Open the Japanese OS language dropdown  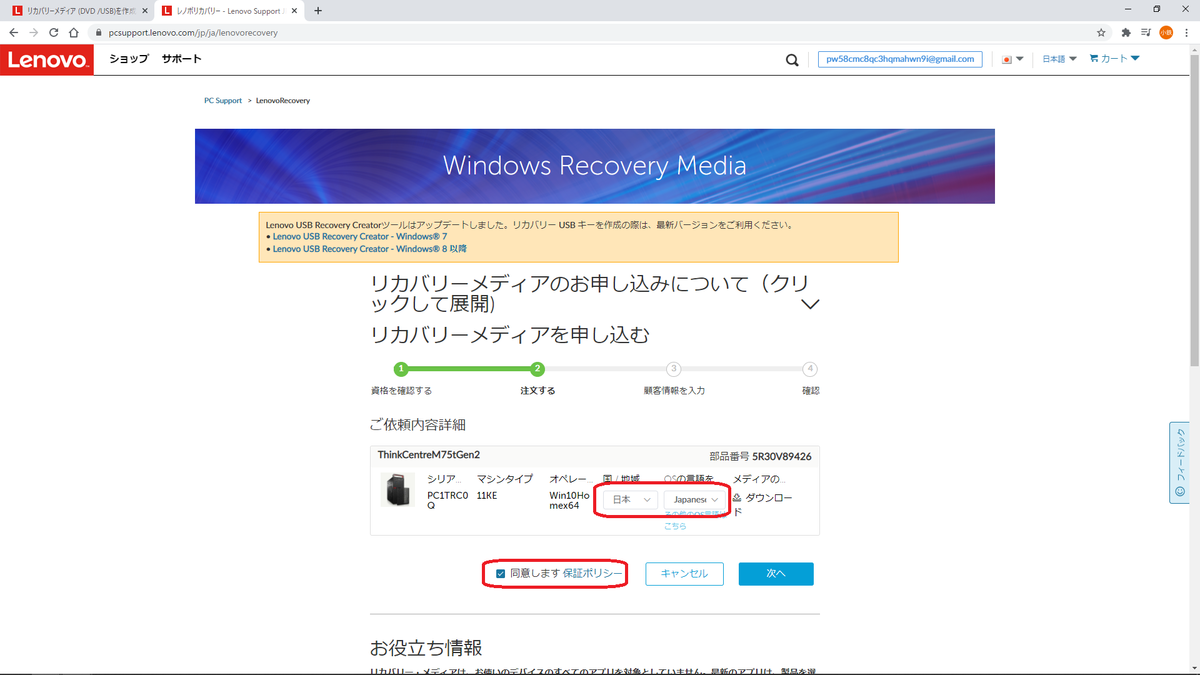click(x=696, y=499)
